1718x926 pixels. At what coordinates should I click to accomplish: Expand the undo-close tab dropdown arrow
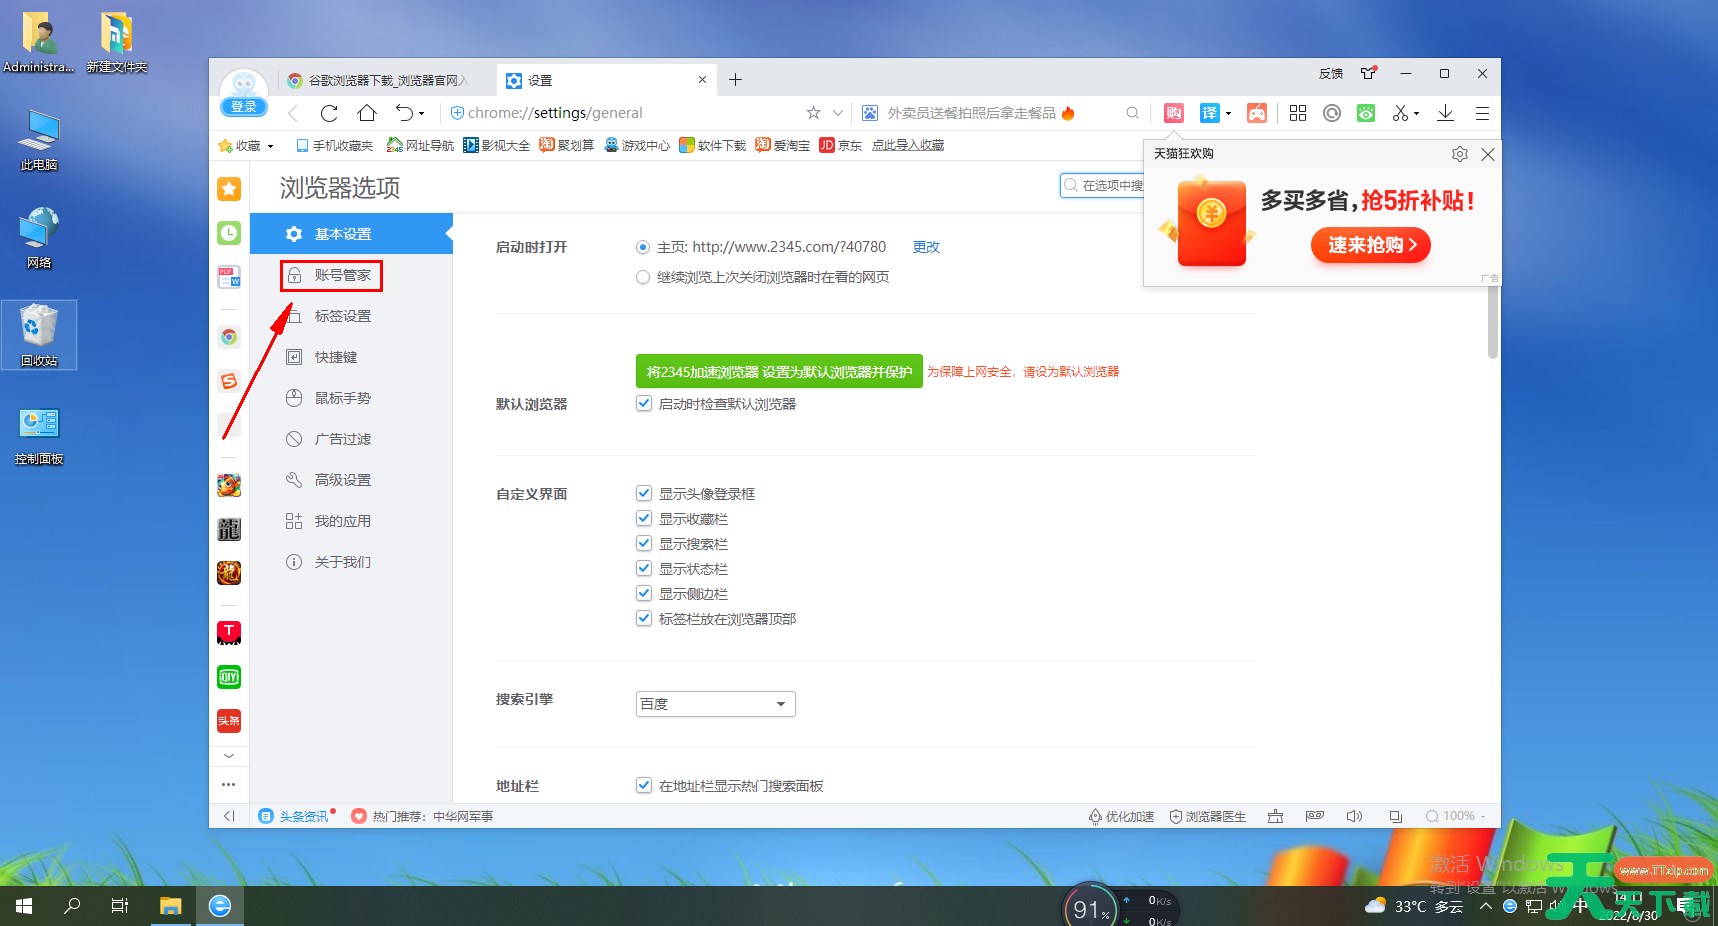[422, 114]
